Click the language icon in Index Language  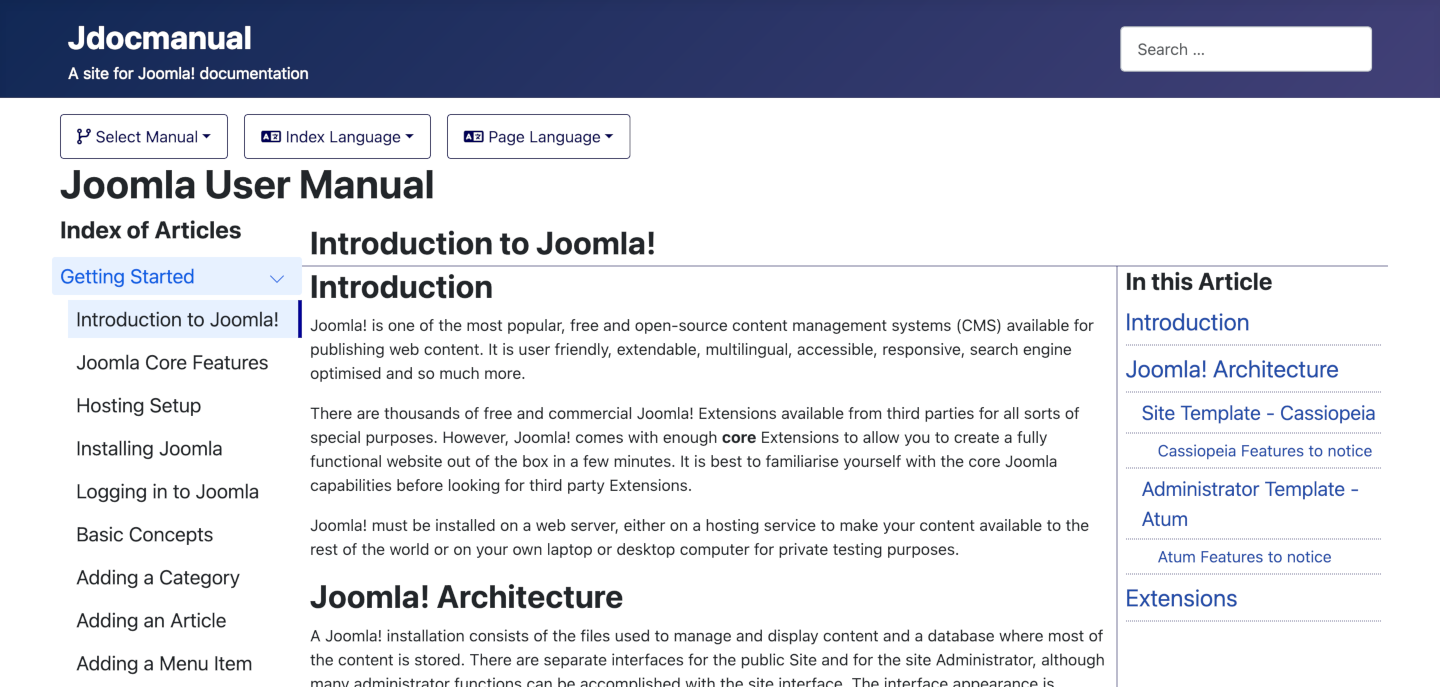[x=271, y=137]
